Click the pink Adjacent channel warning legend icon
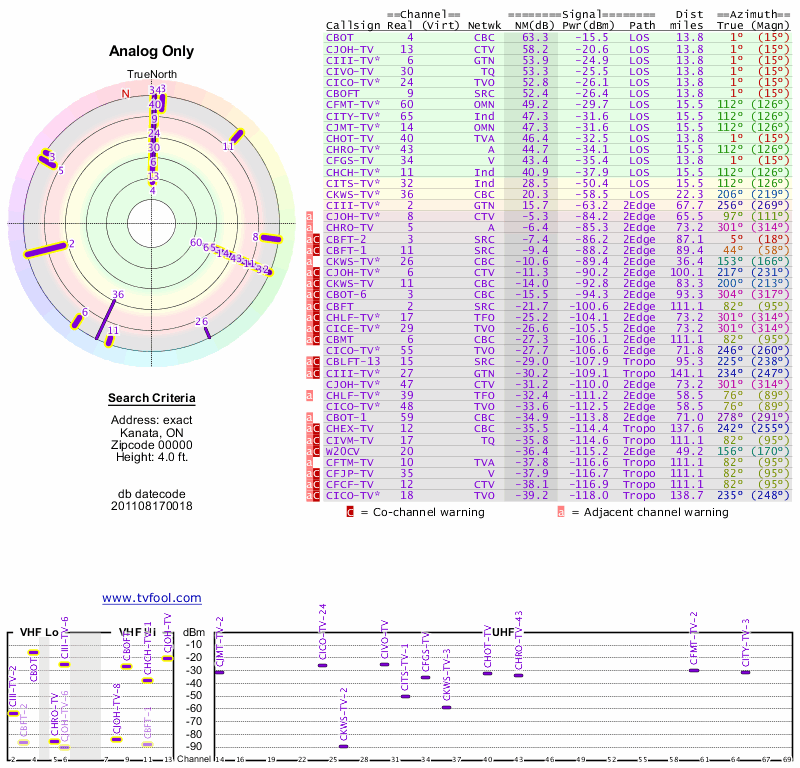The height and width of the screenshot is (768, 800). click(561, 512)
